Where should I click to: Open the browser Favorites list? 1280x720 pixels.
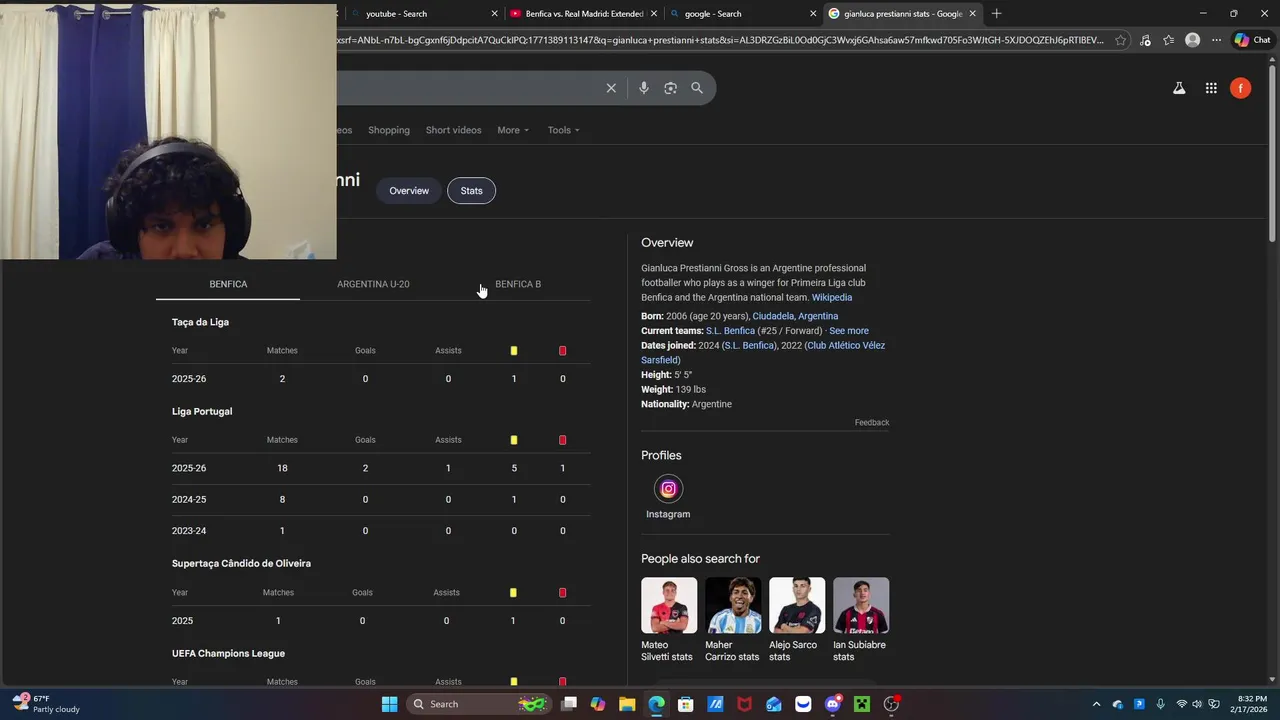(1168, 40)
